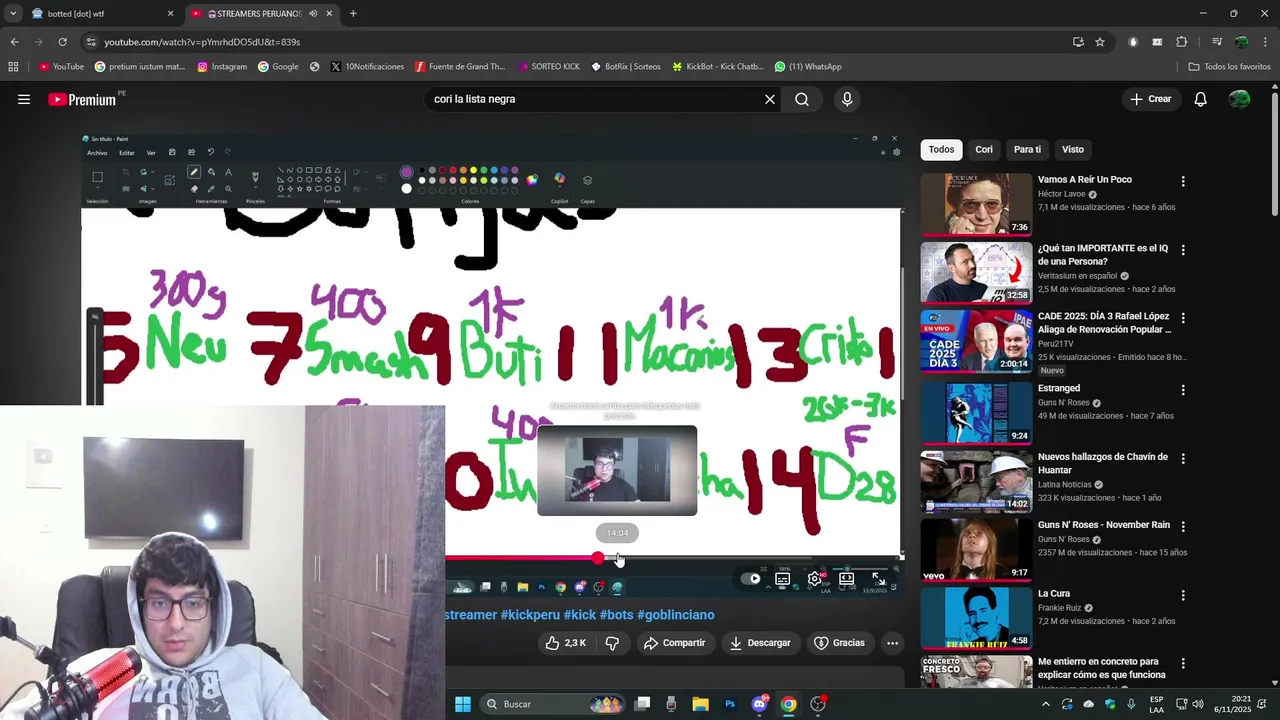Click the magnifier search button
This screenshot has width=1280, height=720.
tap(802, 99)
